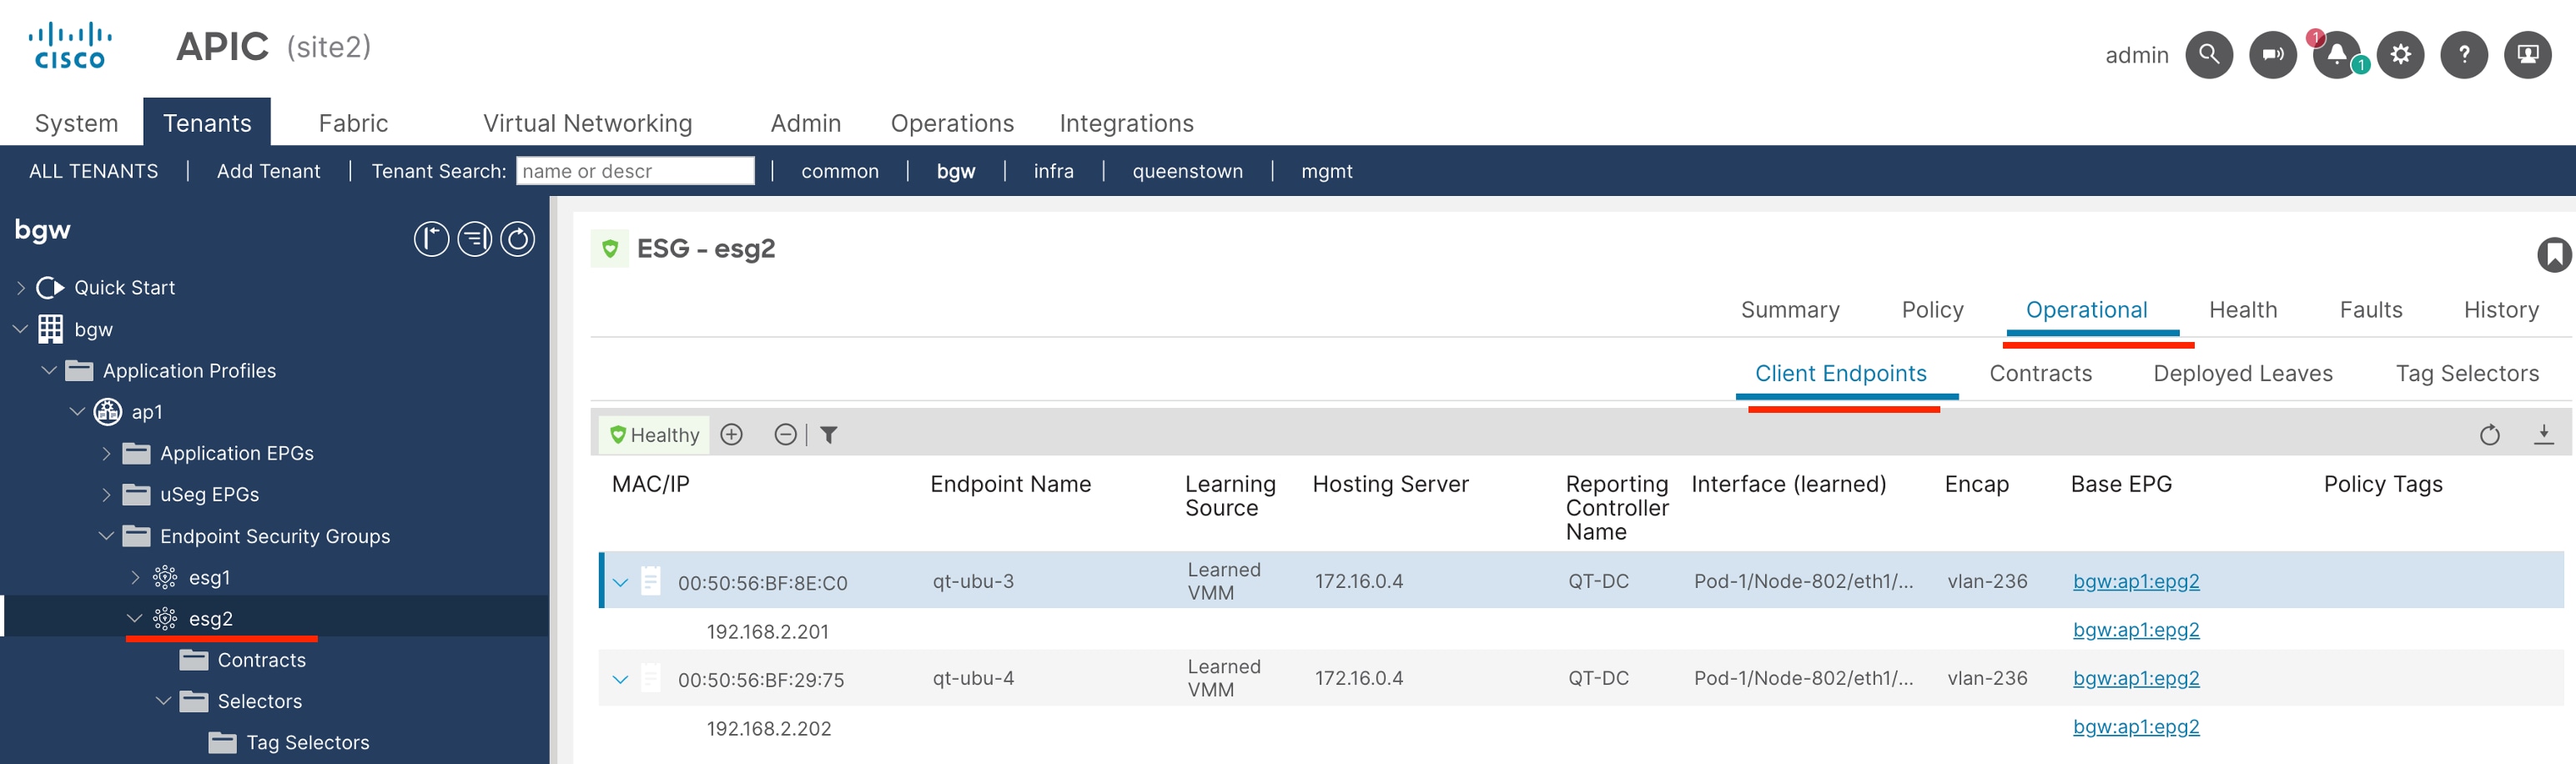Viewport: 2576px width, 764px height.
Task: Collapse the Endpoint Security Groups node
Action: (x=106, y=536)
